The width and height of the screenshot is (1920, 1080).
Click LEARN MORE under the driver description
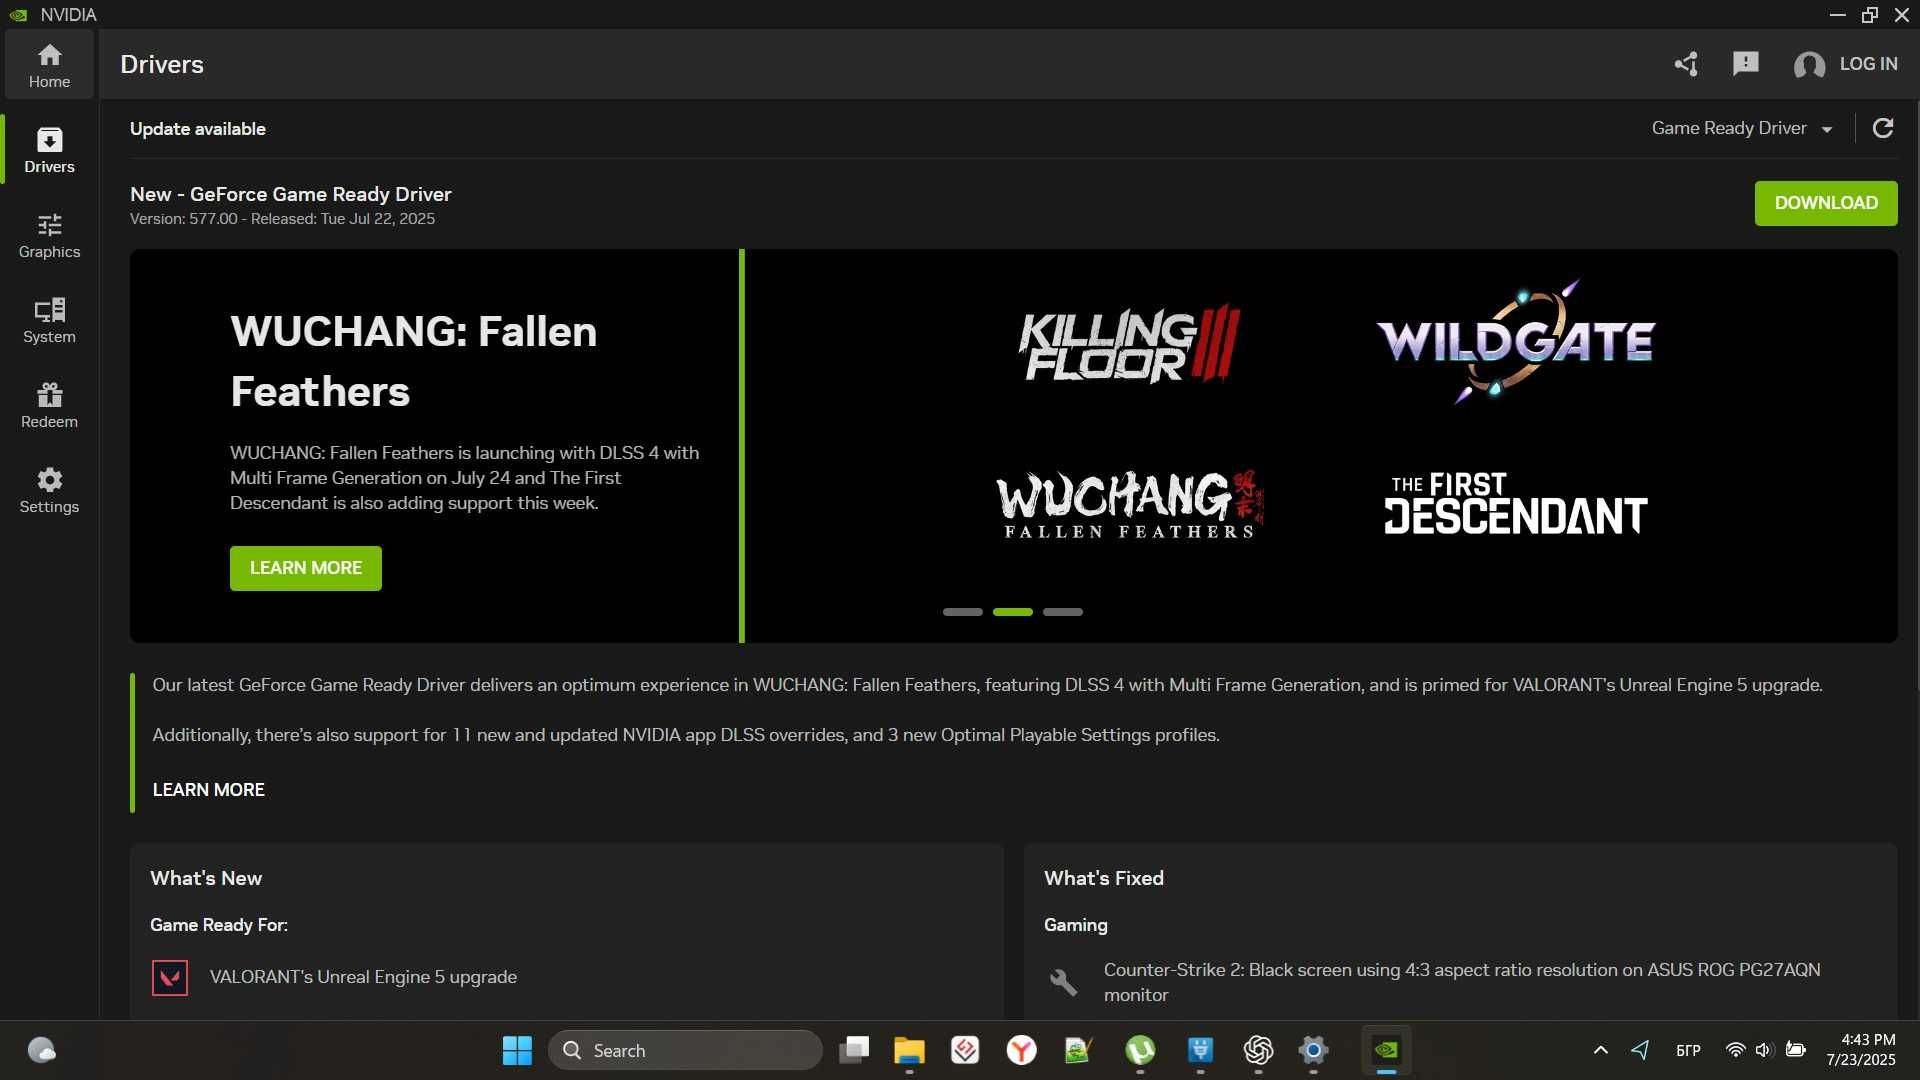pyautogui.click(x=209, y=790)
